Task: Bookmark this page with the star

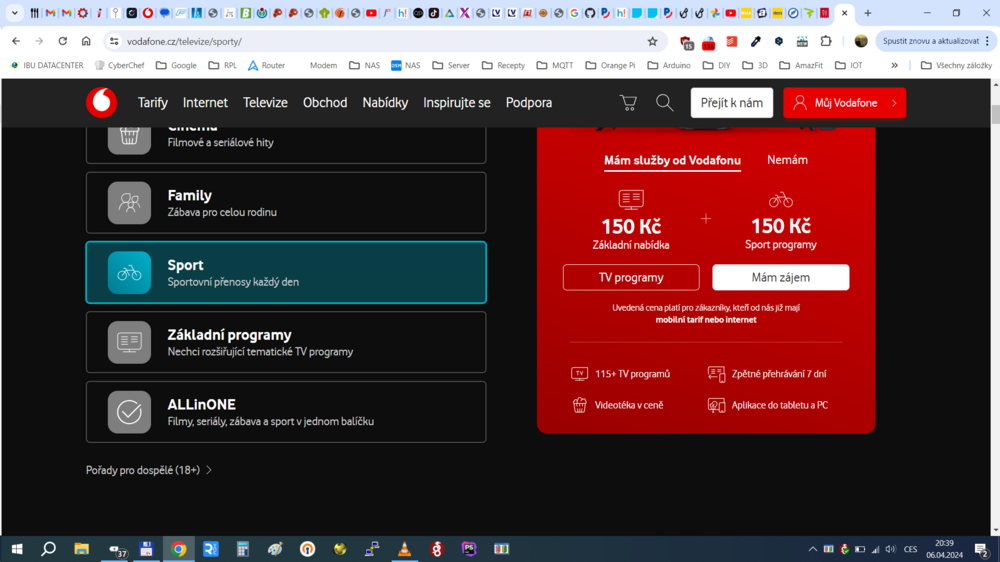Action: [x=652, y=41]
